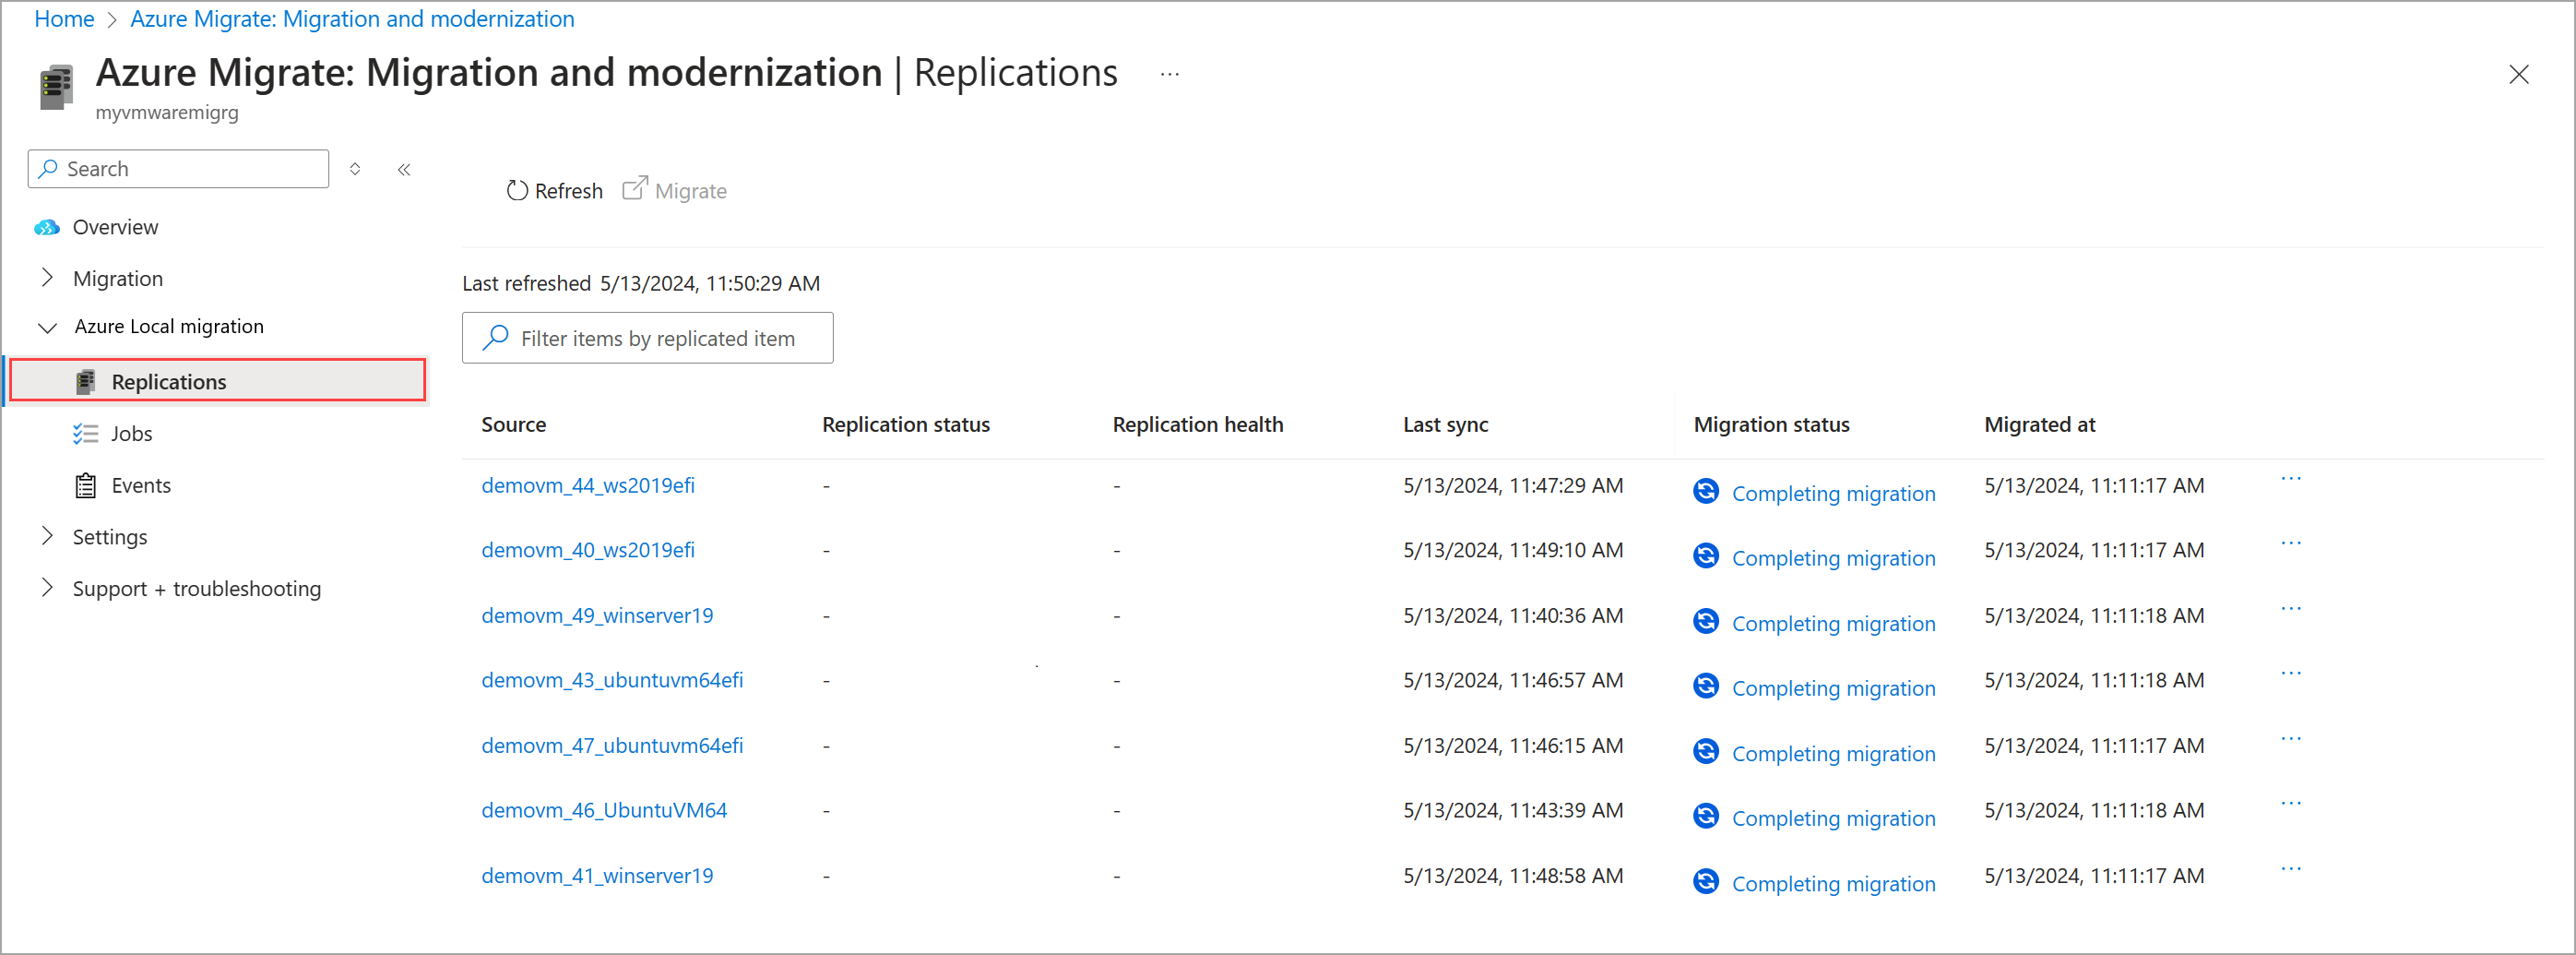This screenshot has width=2576, height=955.
Task: Click the search box sort toggle diamond
Action: point(355,169)
